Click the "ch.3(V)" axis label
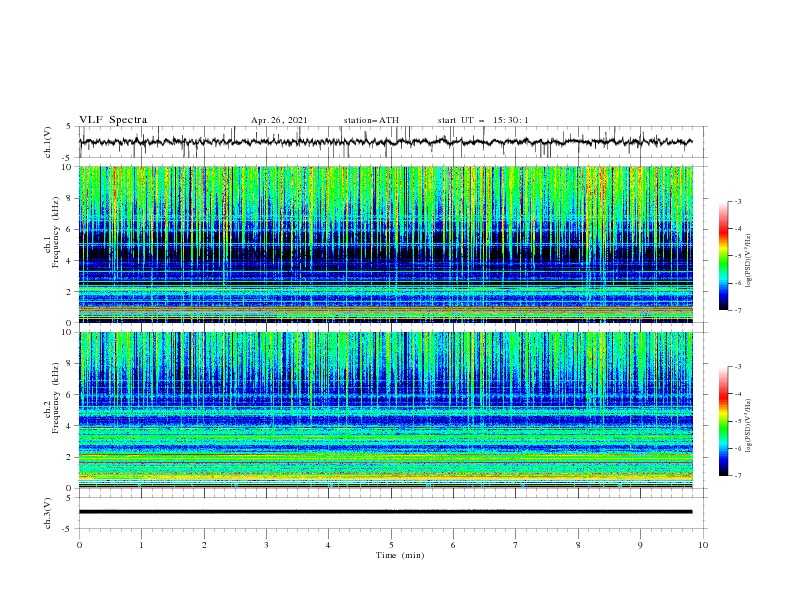Screen dimensions: 792x612 coord(48,513)
